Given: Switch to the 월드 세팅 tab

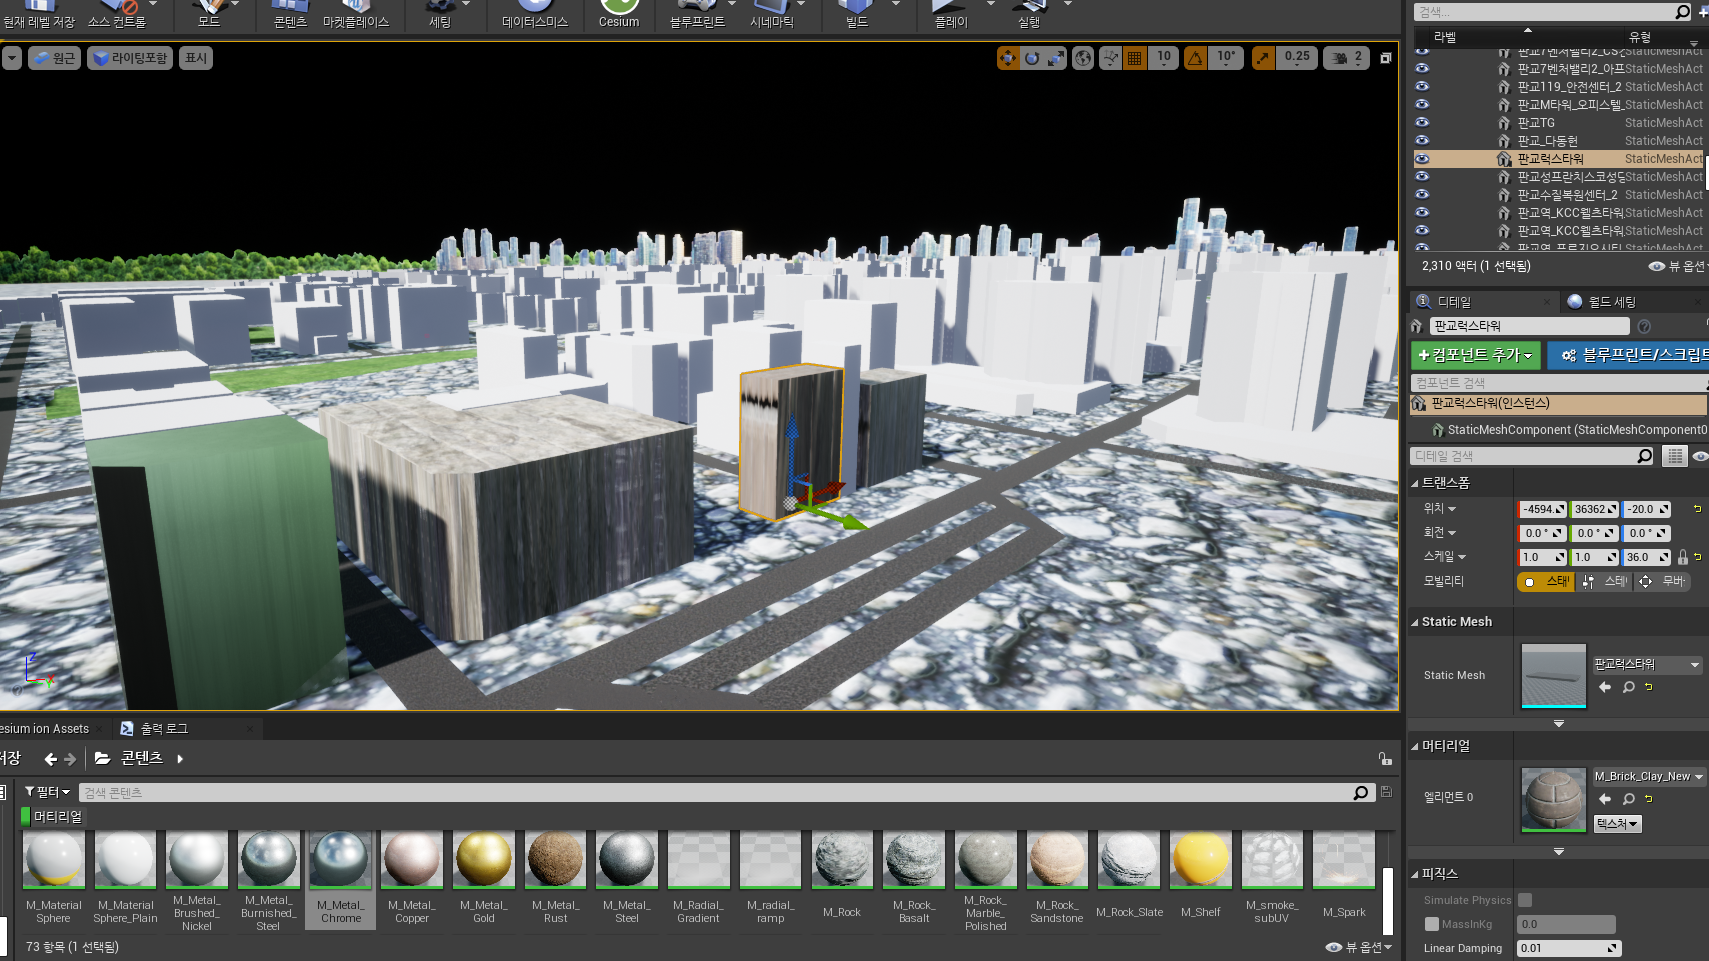Looking at the screenshot, I should pyautogui.click(x=1612, y=302).
